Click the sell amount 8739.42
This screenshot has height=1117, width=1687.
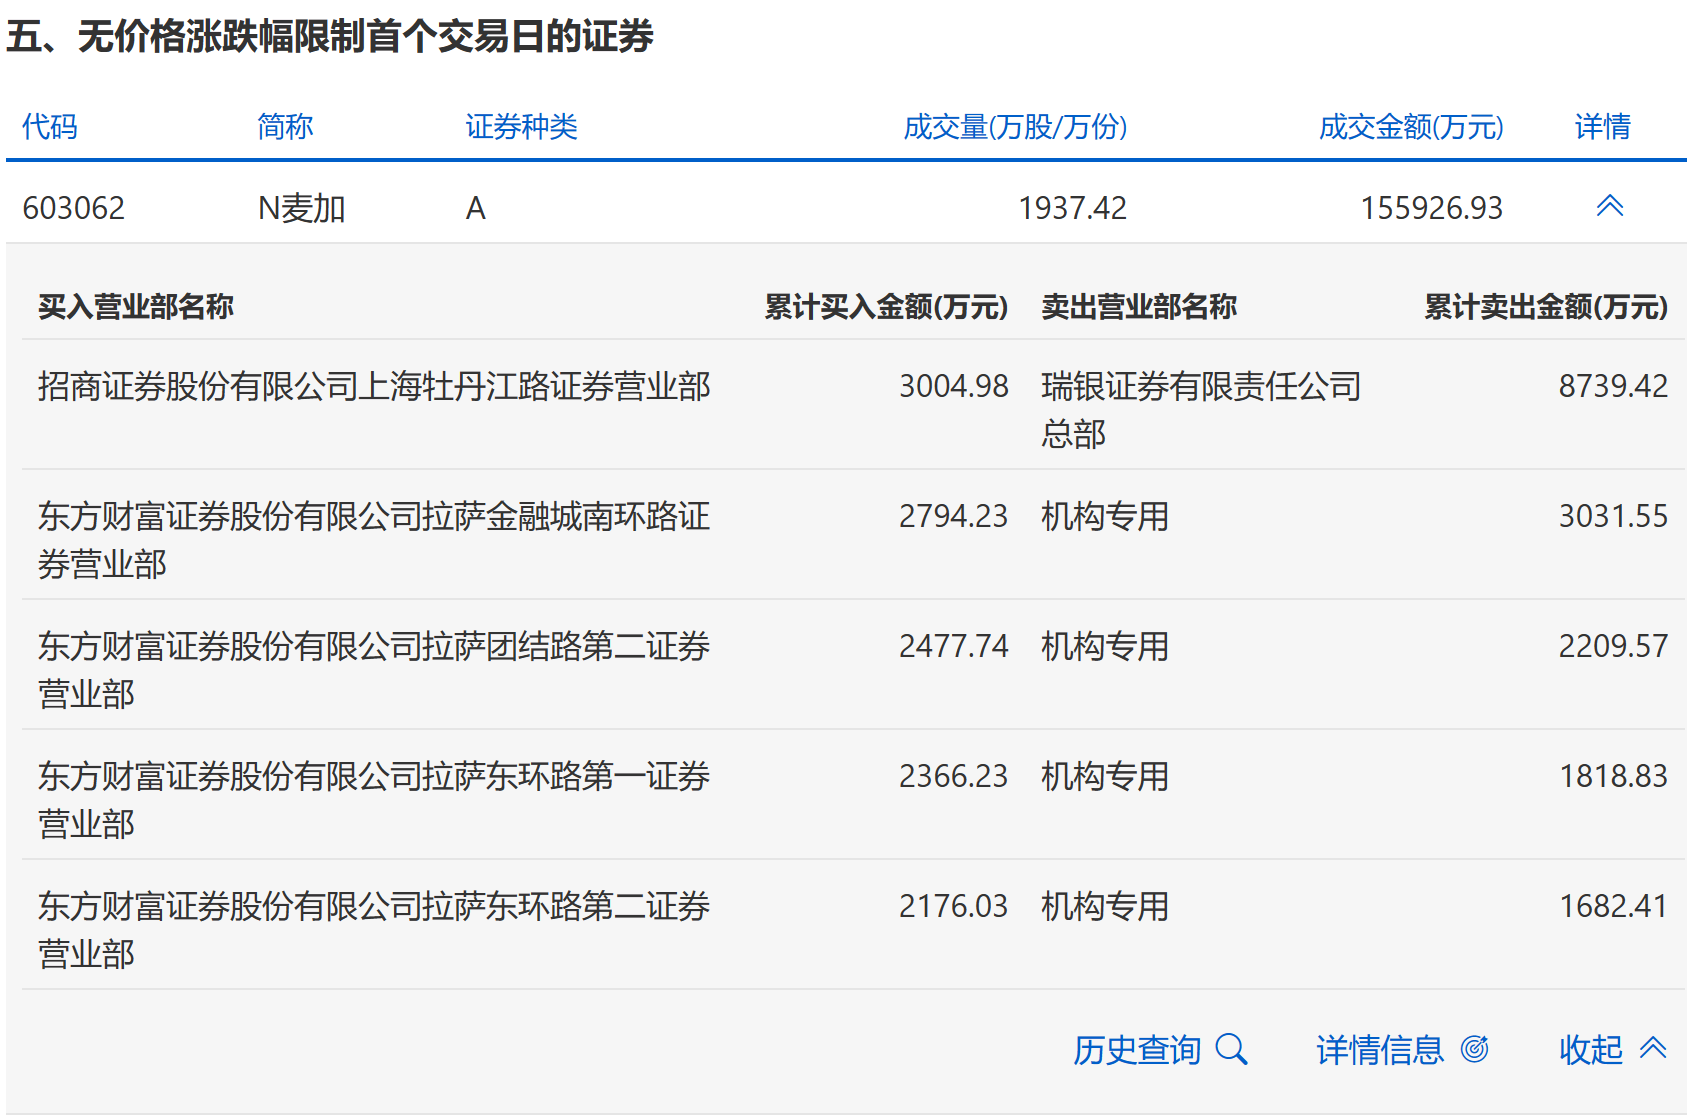point(1612,386)
